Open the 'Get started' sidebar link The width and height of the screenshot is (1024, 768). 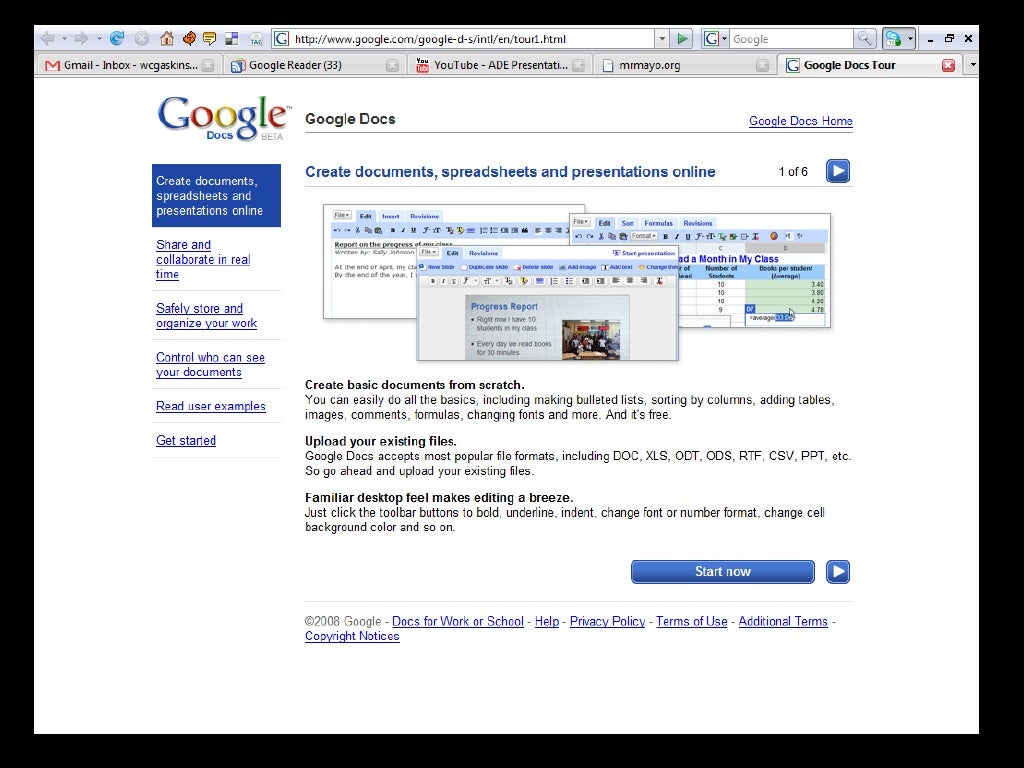(186, 441)
